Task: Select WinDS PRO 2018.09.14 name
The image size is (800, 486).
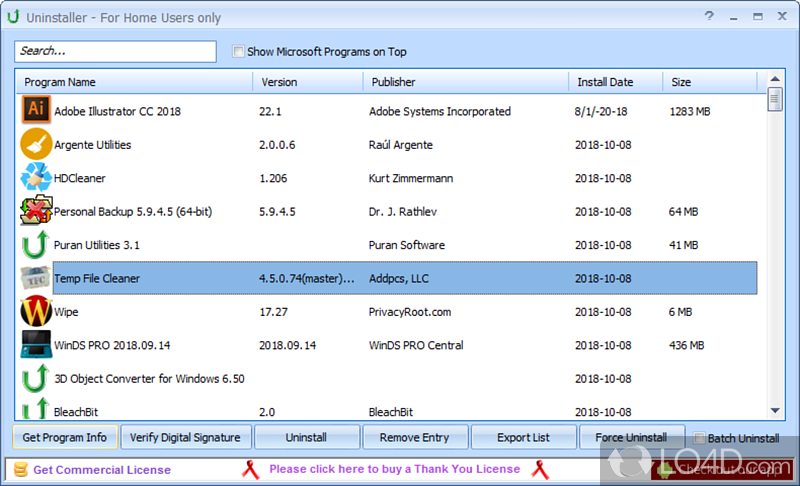Action: (112, 345)
